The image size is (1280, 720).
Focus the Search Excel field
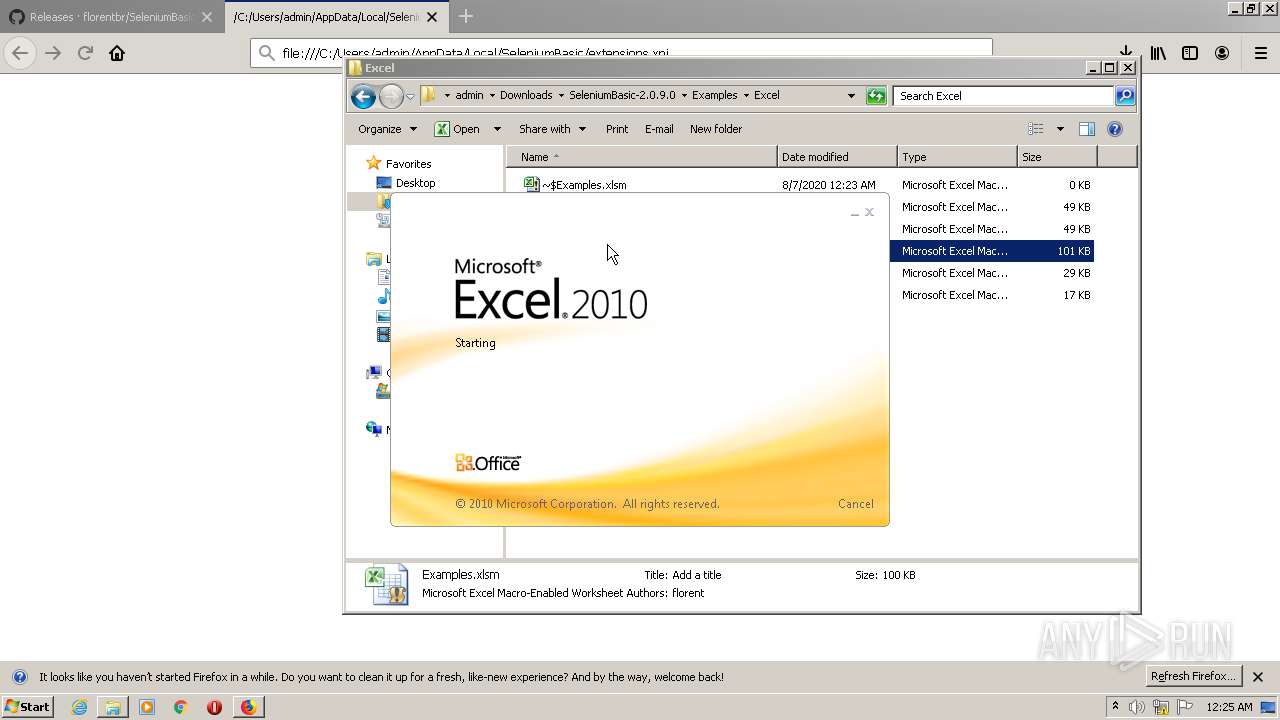point(1003,96)
